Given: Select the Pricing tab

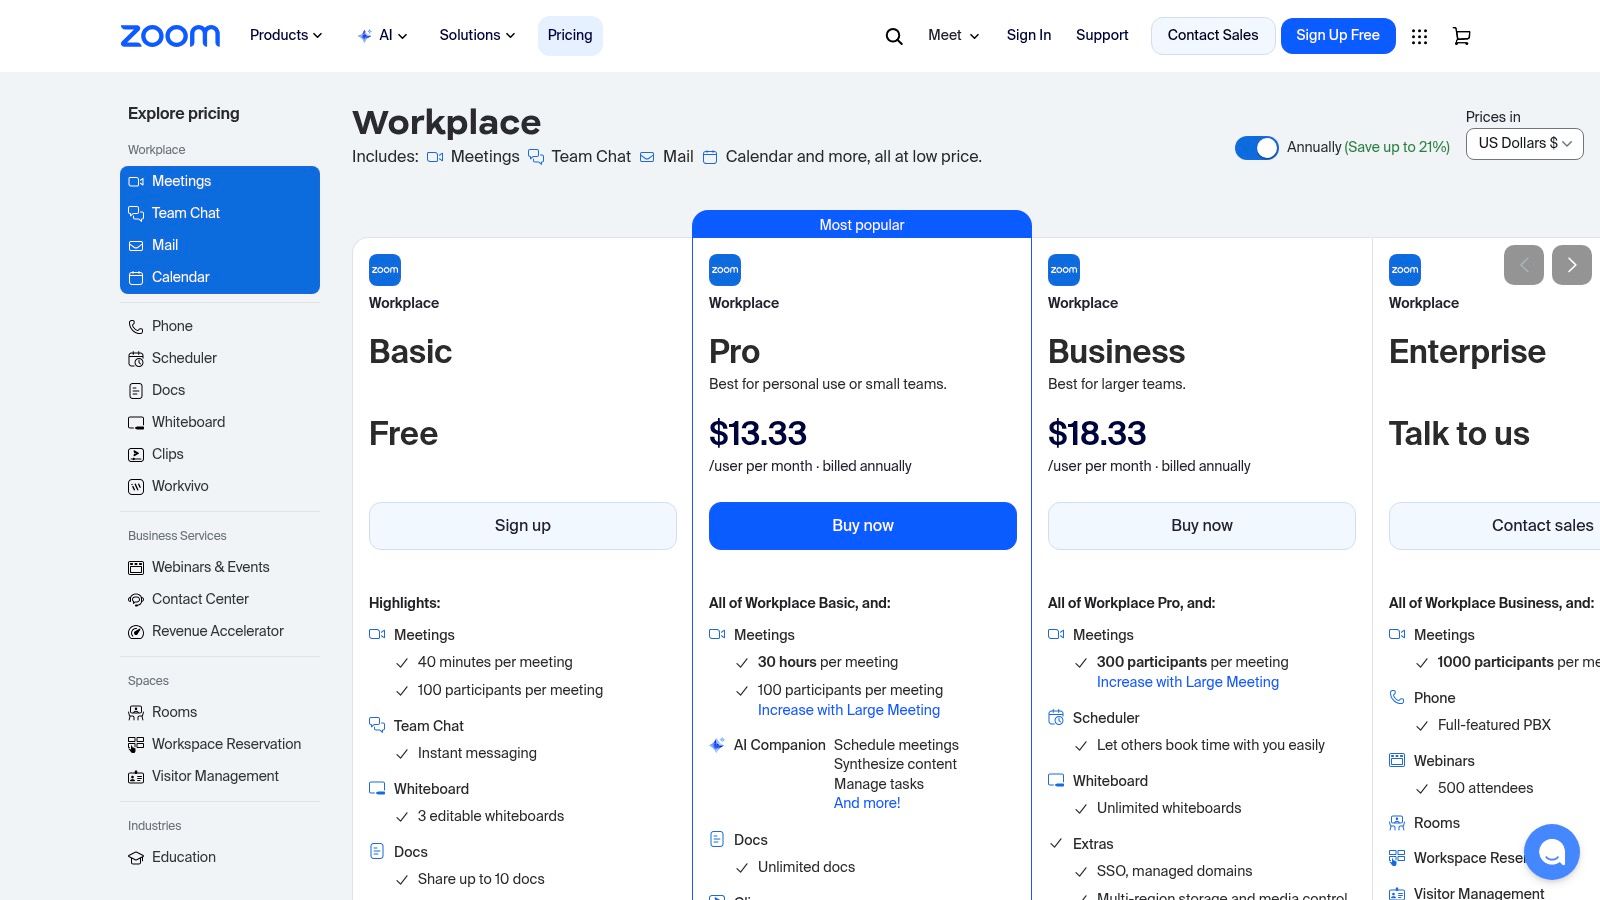Looking at the screenshot, I should (570, 35).
